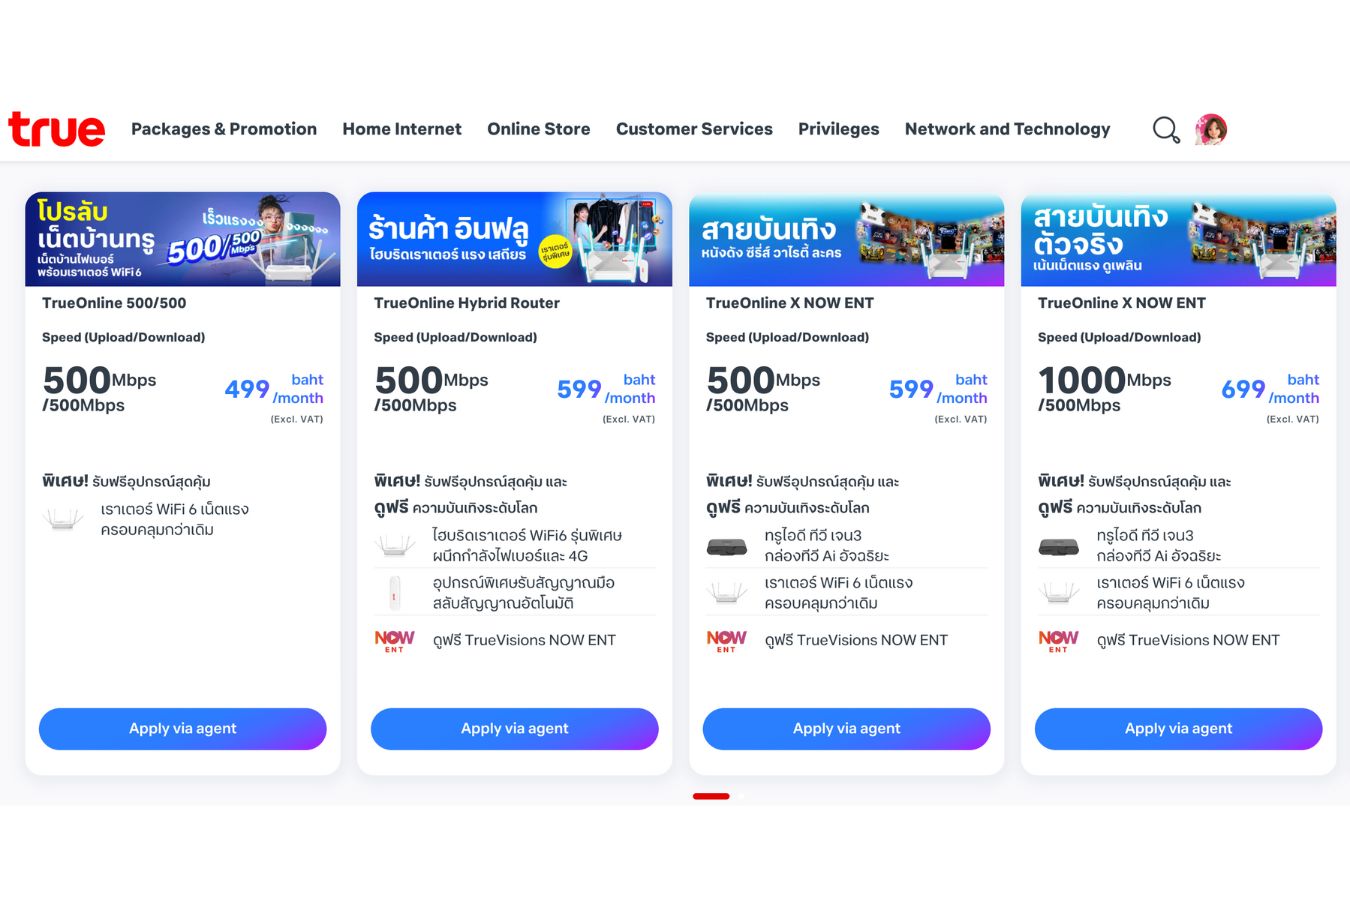This screenshot has height=900, width=1350.
Task: Go to Online Store menu
Action: tap(538, 129)
